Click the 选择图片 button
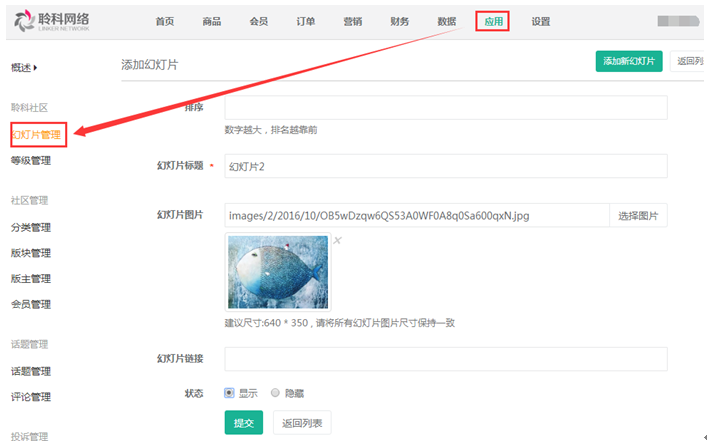The height and width of the screenshot is (442, 707). pos(638,216)
